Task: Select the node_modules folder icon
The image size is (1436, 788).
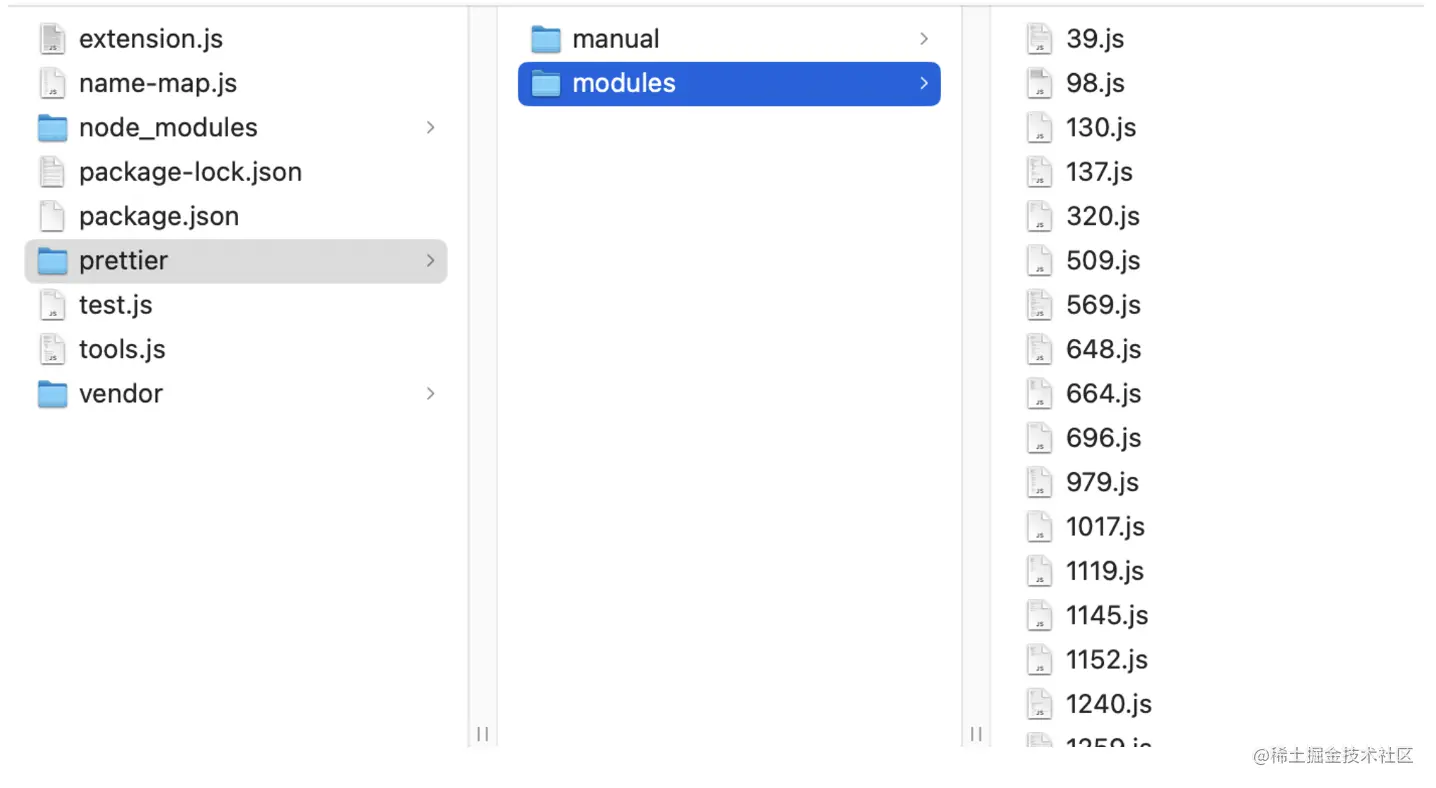Action: (x=52, y=128)
